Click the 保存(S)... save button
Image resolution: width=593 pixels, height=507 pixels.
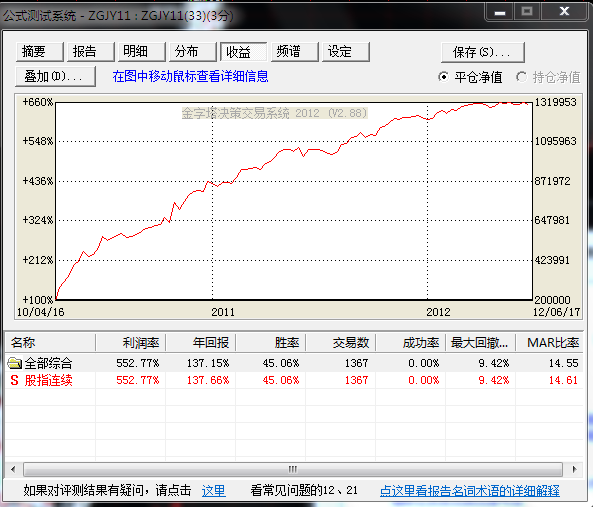[x=483, y=52]
